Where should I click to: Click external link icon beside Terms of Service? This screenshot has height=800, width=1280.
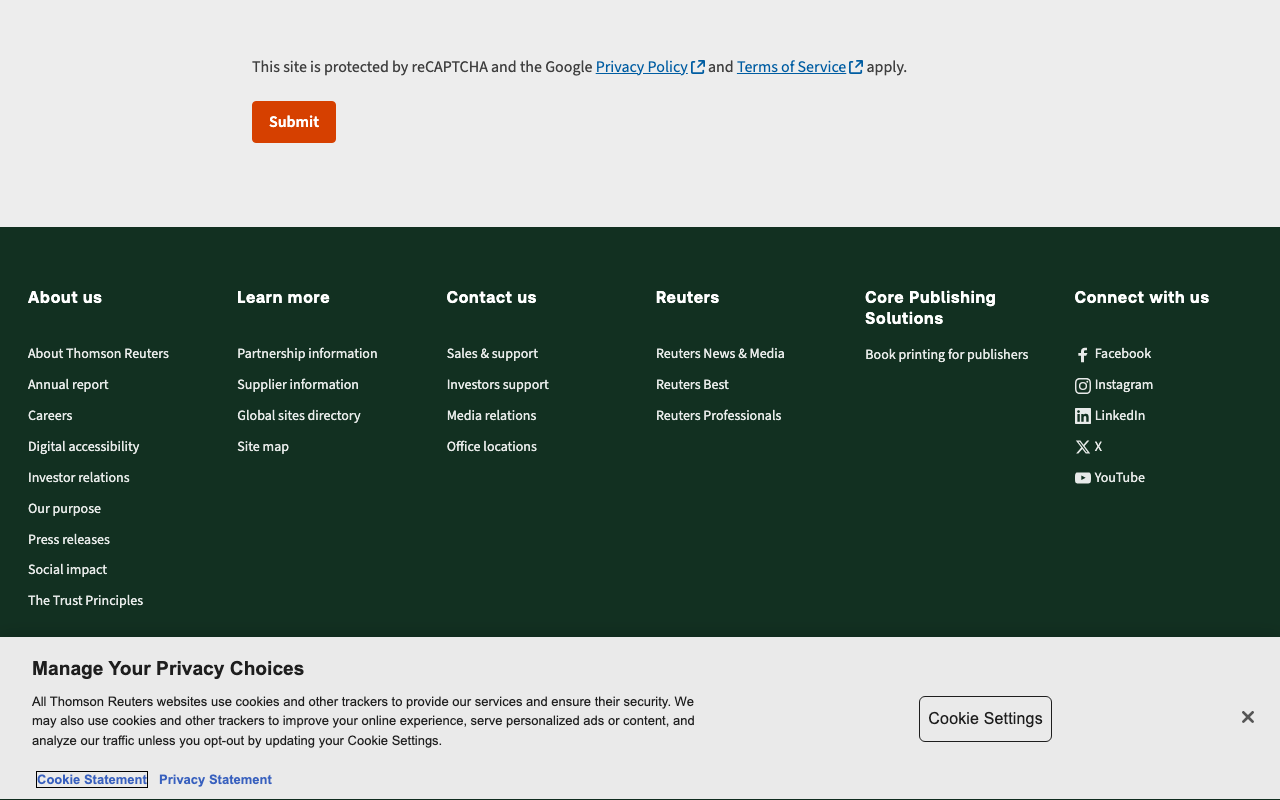856,67
